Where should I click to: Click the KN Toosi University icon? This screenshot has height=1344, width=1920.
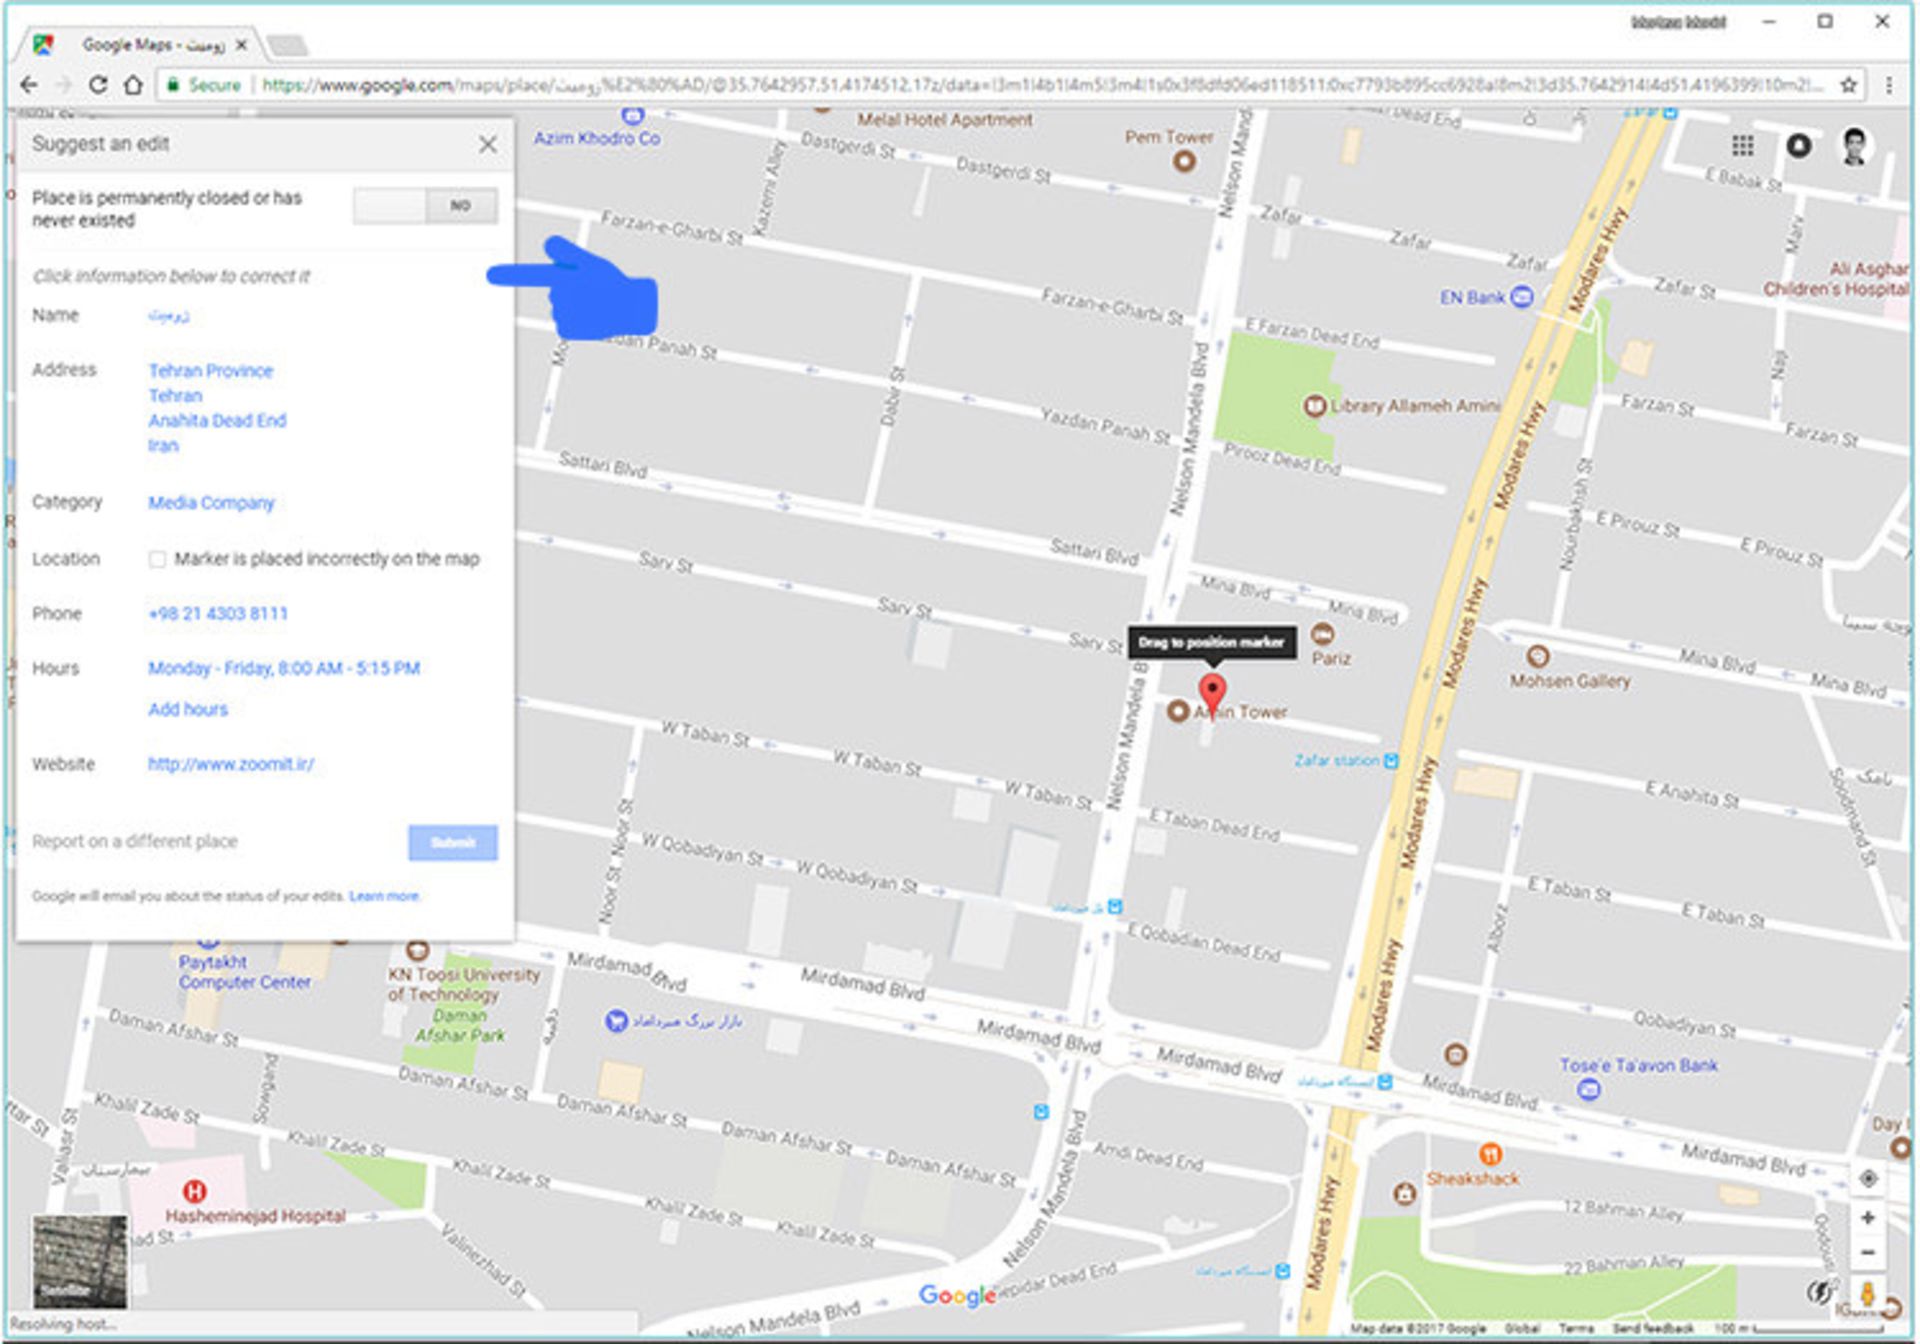[x=417, y=949]
